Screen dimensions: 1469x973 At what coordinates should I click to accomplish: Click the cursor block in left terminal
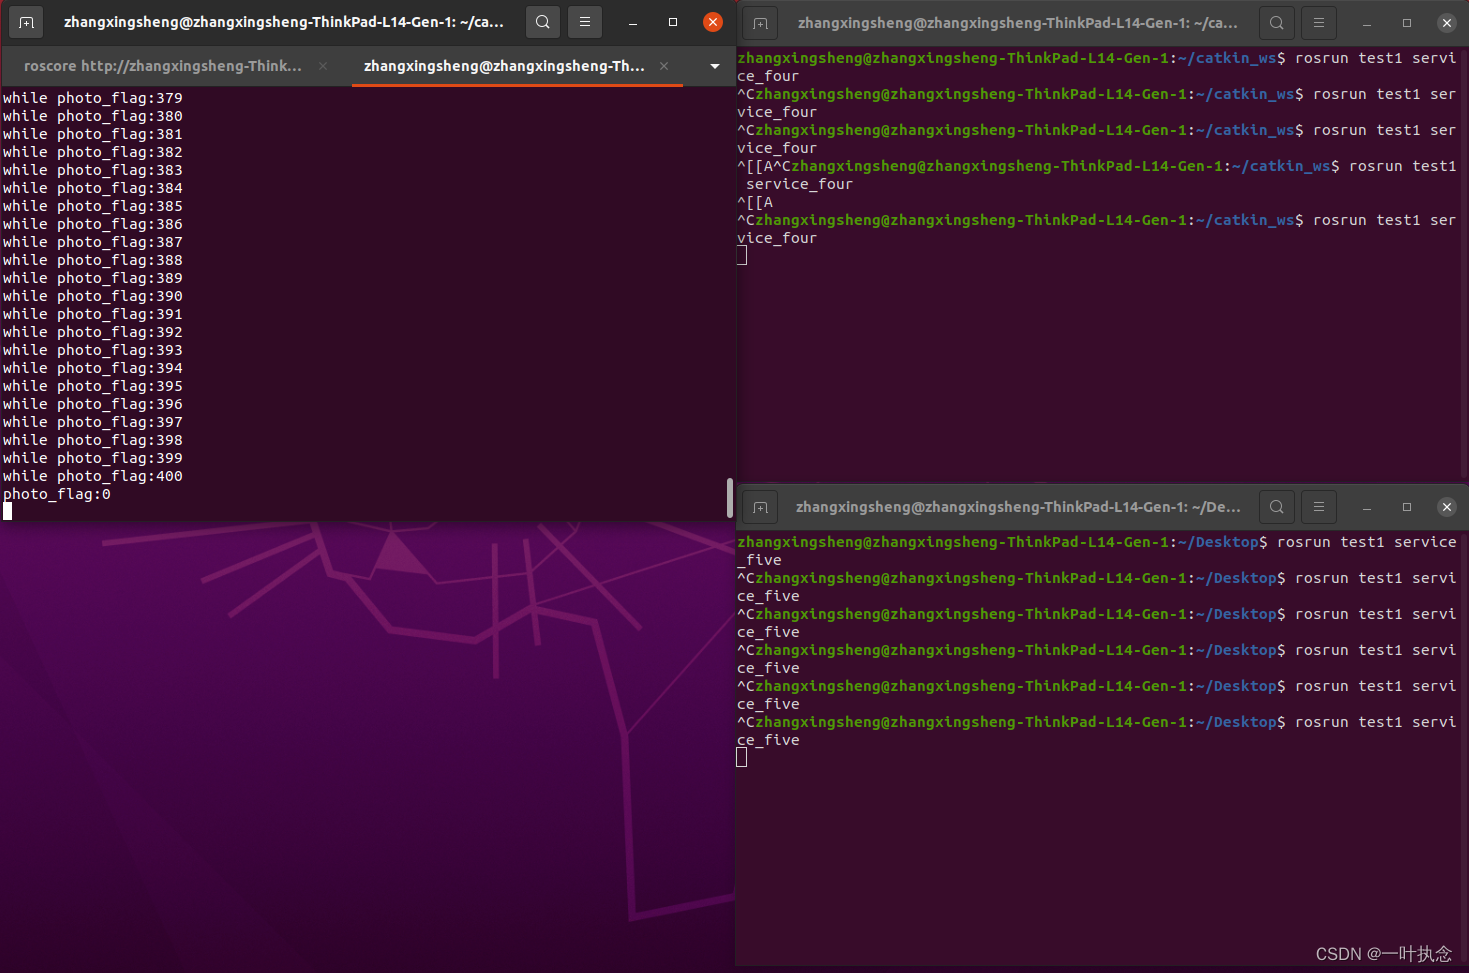click(8, 512)
